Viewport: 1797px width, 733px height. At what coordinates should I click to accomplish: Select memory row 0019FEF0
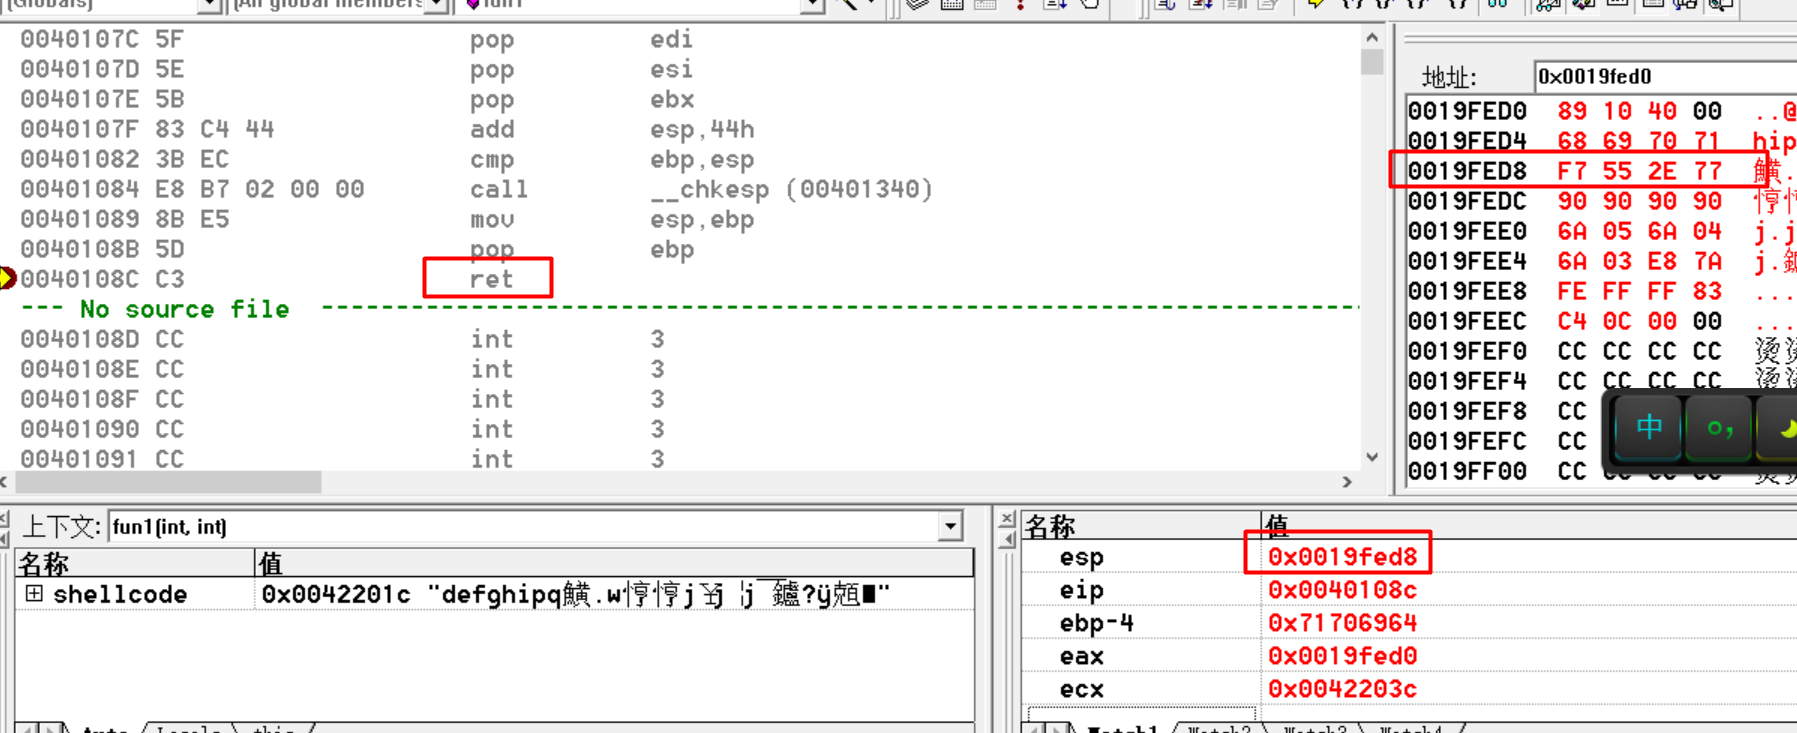1601,351
